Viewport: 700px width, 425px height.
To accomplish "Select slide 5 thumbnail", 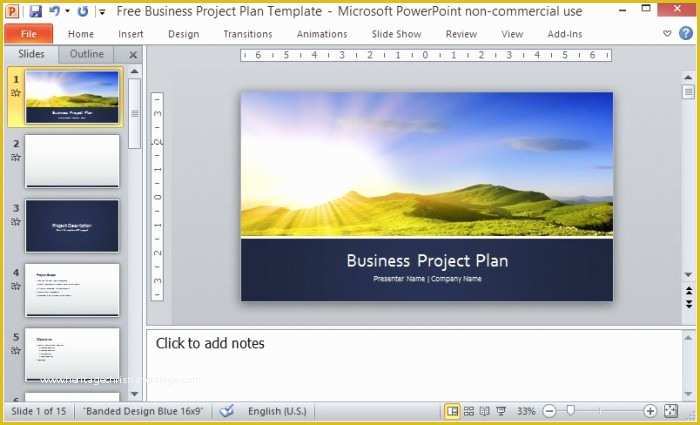I will point(72,354).
